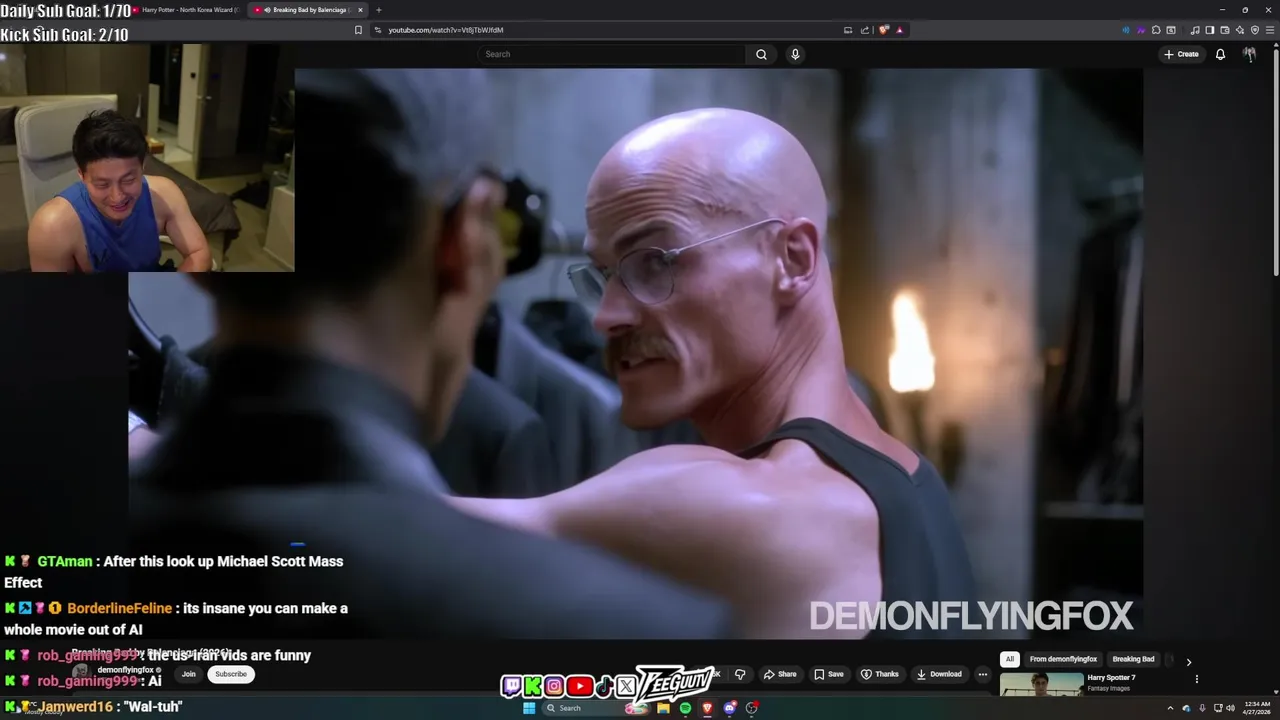Open File Explorer from the taskbar
This screenshot has width=1280, height=720.
click(663, 708)
